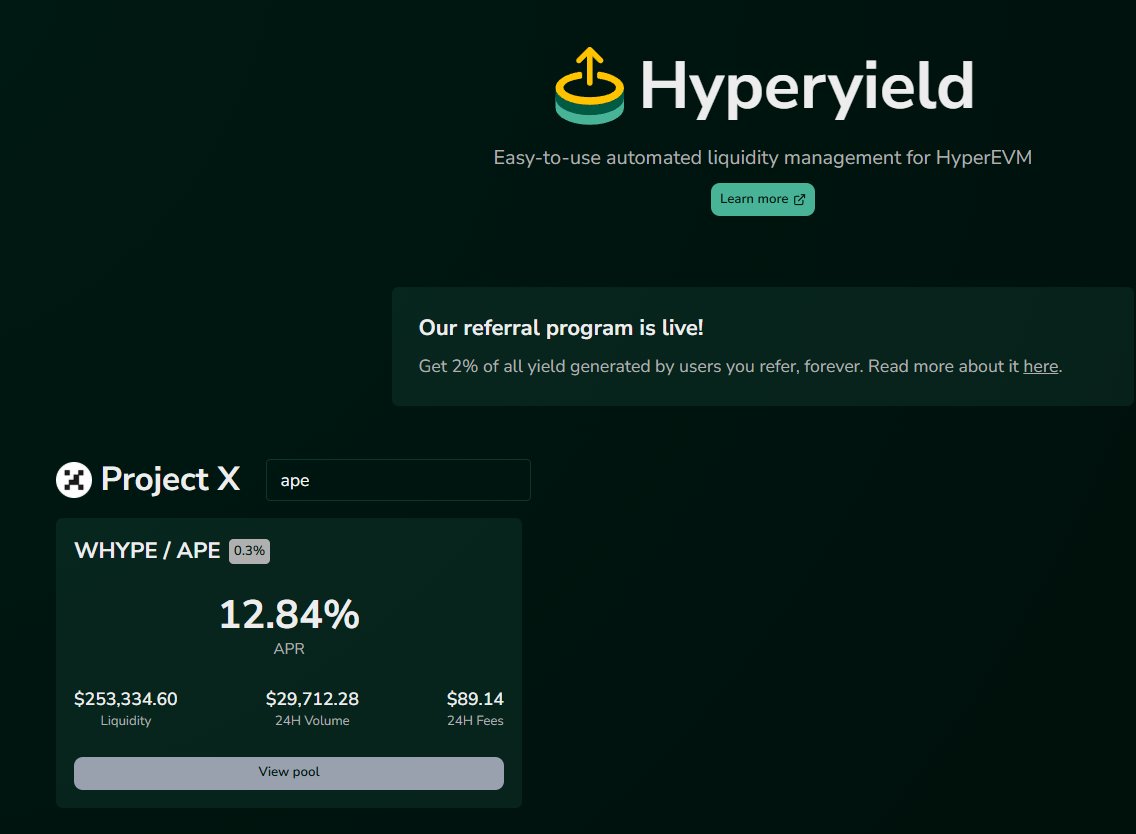Click 'Our referral program is live!' heading

coord(561,328)
